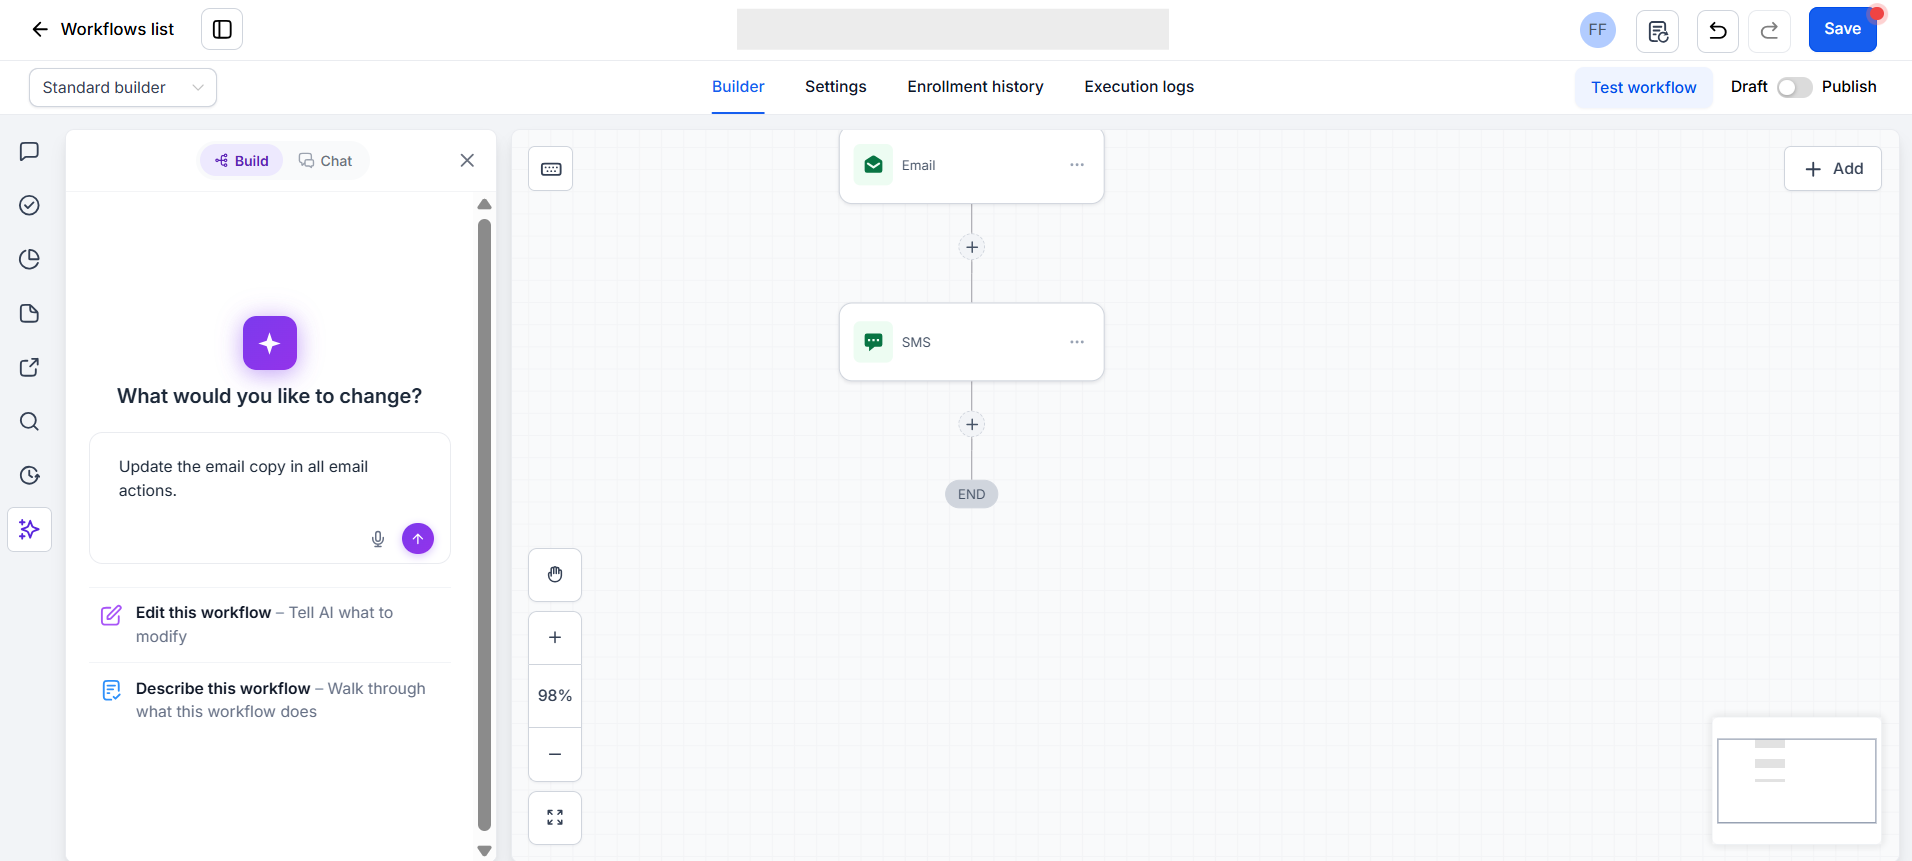Screen dimensions: 1912x861
Task: Switch to Chat mode in AI panel
Action: pos(326,161)
